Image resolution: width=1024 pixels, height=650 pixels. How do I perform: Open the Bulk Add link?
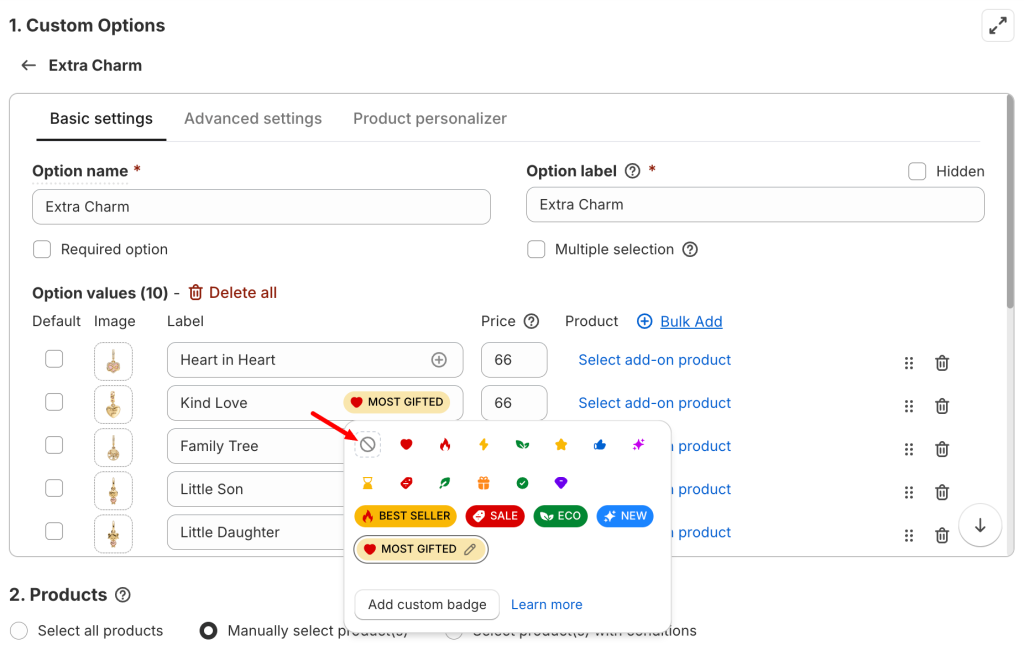(x=690, y=321)
